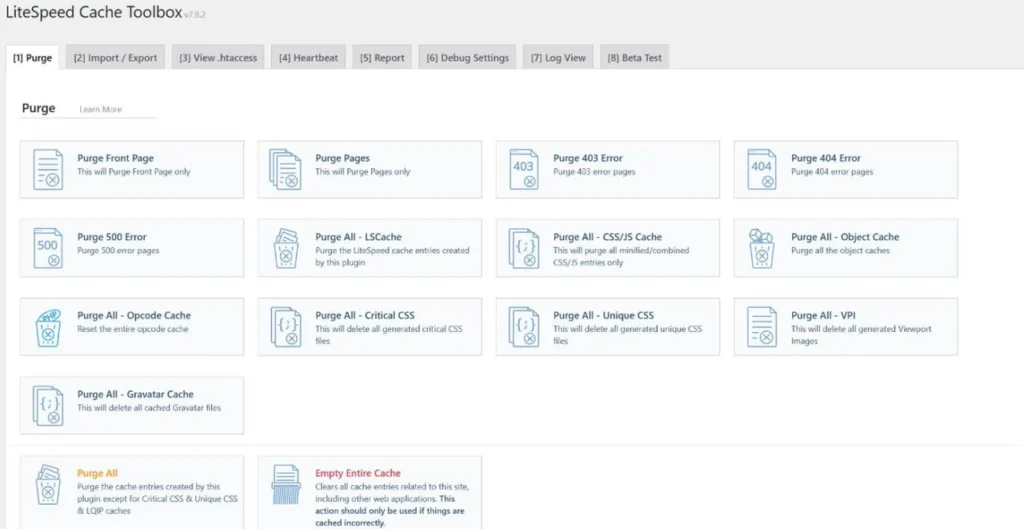Click the Purge All - LSCache title

[359, 237]
